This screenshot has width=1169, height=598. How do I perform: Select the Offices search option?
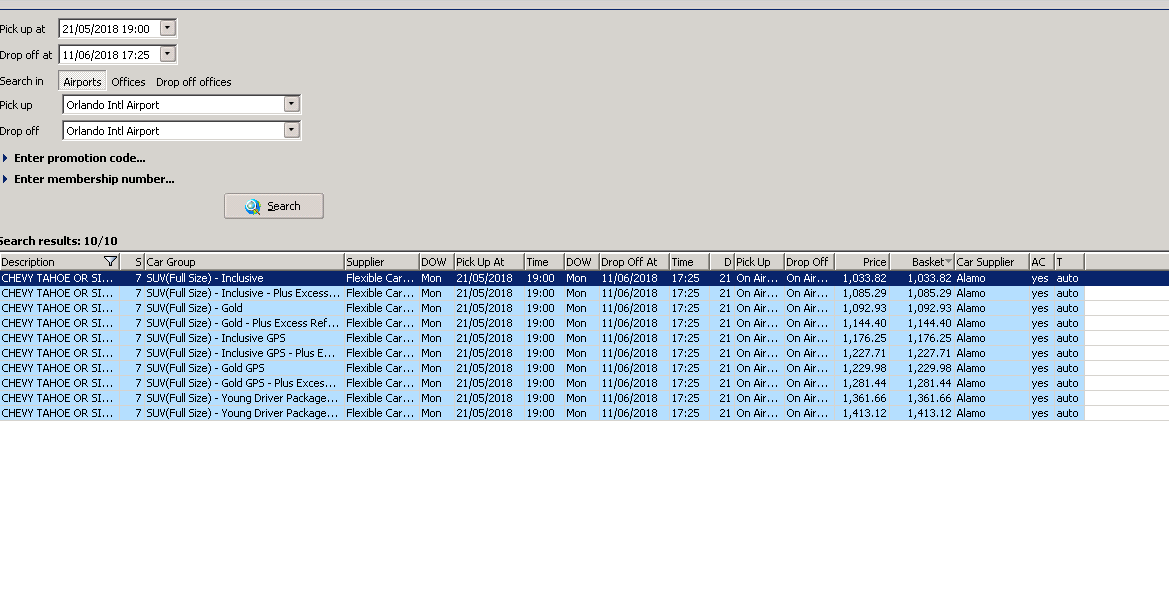click(128, 82)
